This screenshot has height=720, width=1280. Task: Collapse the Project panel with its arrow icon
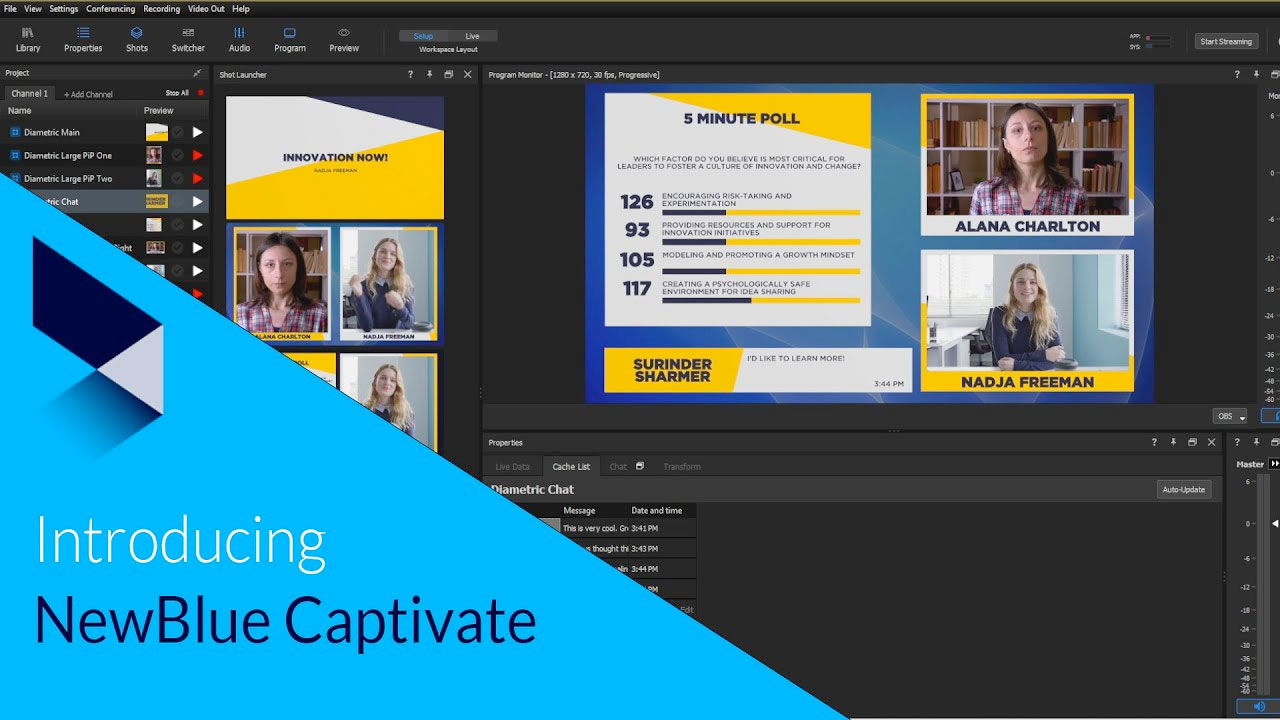[x=197, y=73]
